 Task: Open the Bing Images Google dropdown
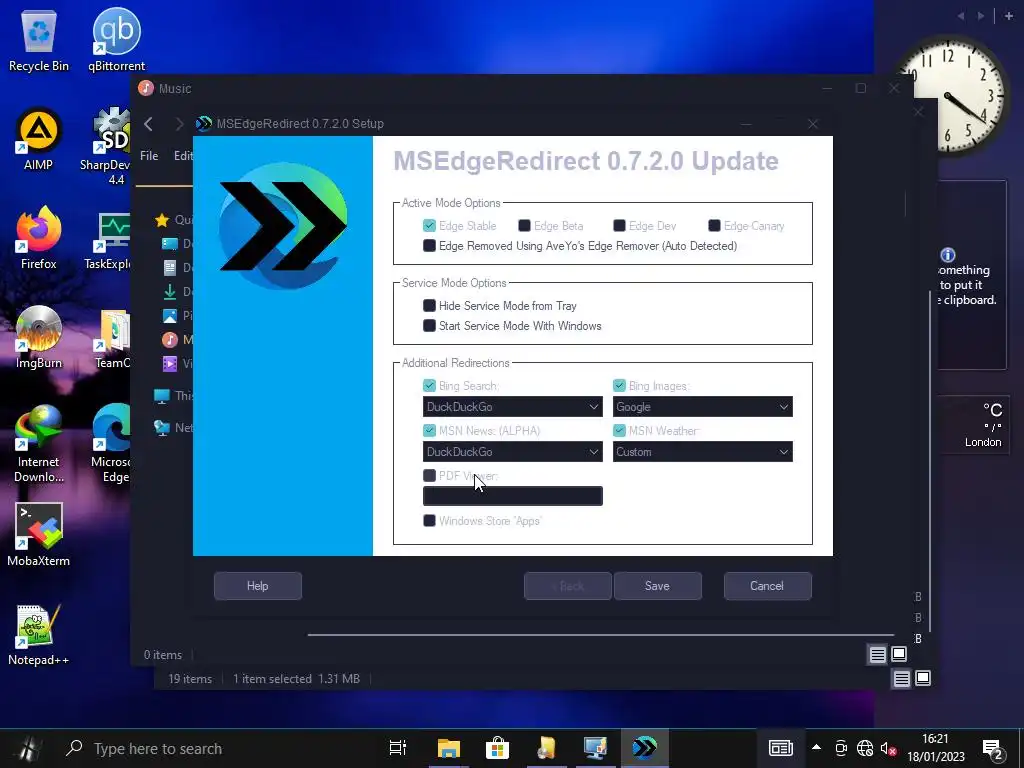703,406
